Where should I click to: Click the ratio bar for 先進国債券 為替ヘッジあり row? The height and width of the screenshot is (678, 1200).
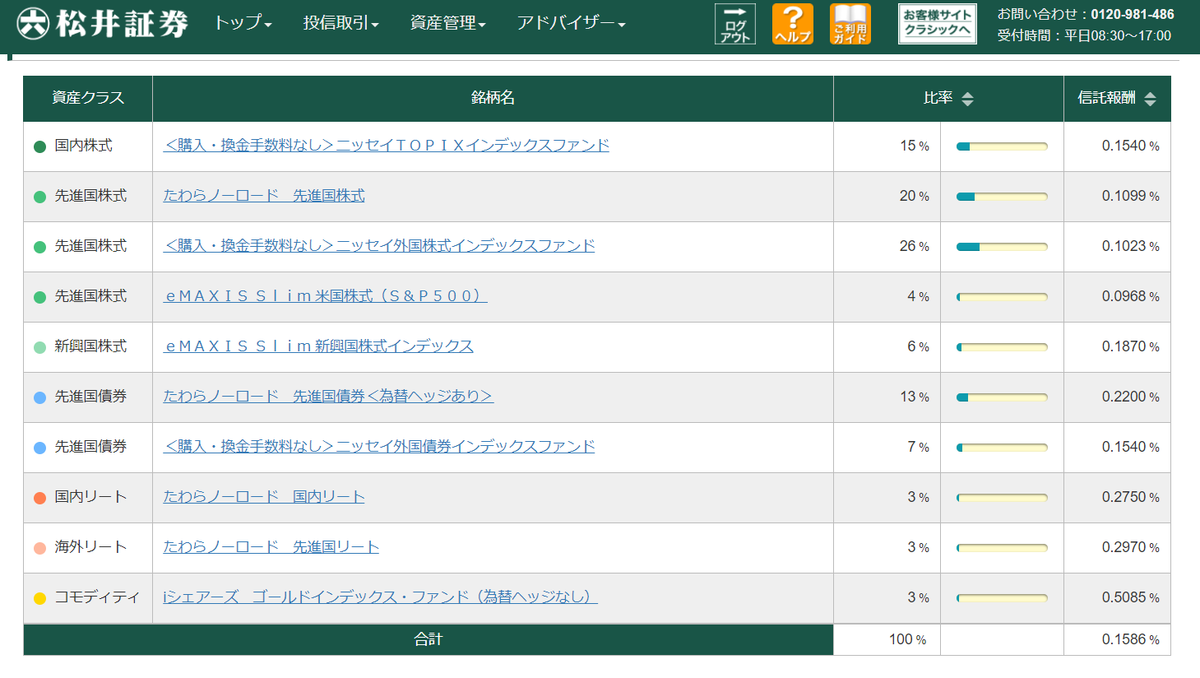coord(1002,397)
